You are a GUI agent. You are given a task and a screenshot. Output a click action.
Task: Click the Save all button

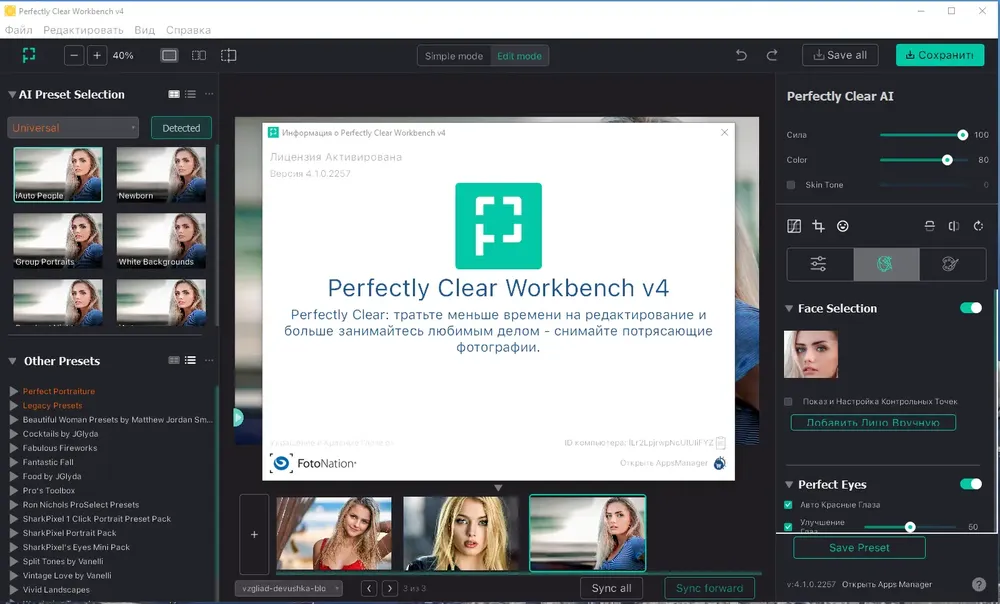(x=840, y=55)
